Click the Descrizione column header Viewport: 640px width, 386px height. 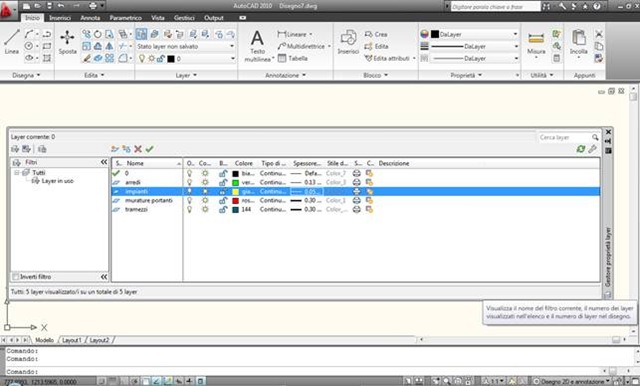tap(393, 163)
